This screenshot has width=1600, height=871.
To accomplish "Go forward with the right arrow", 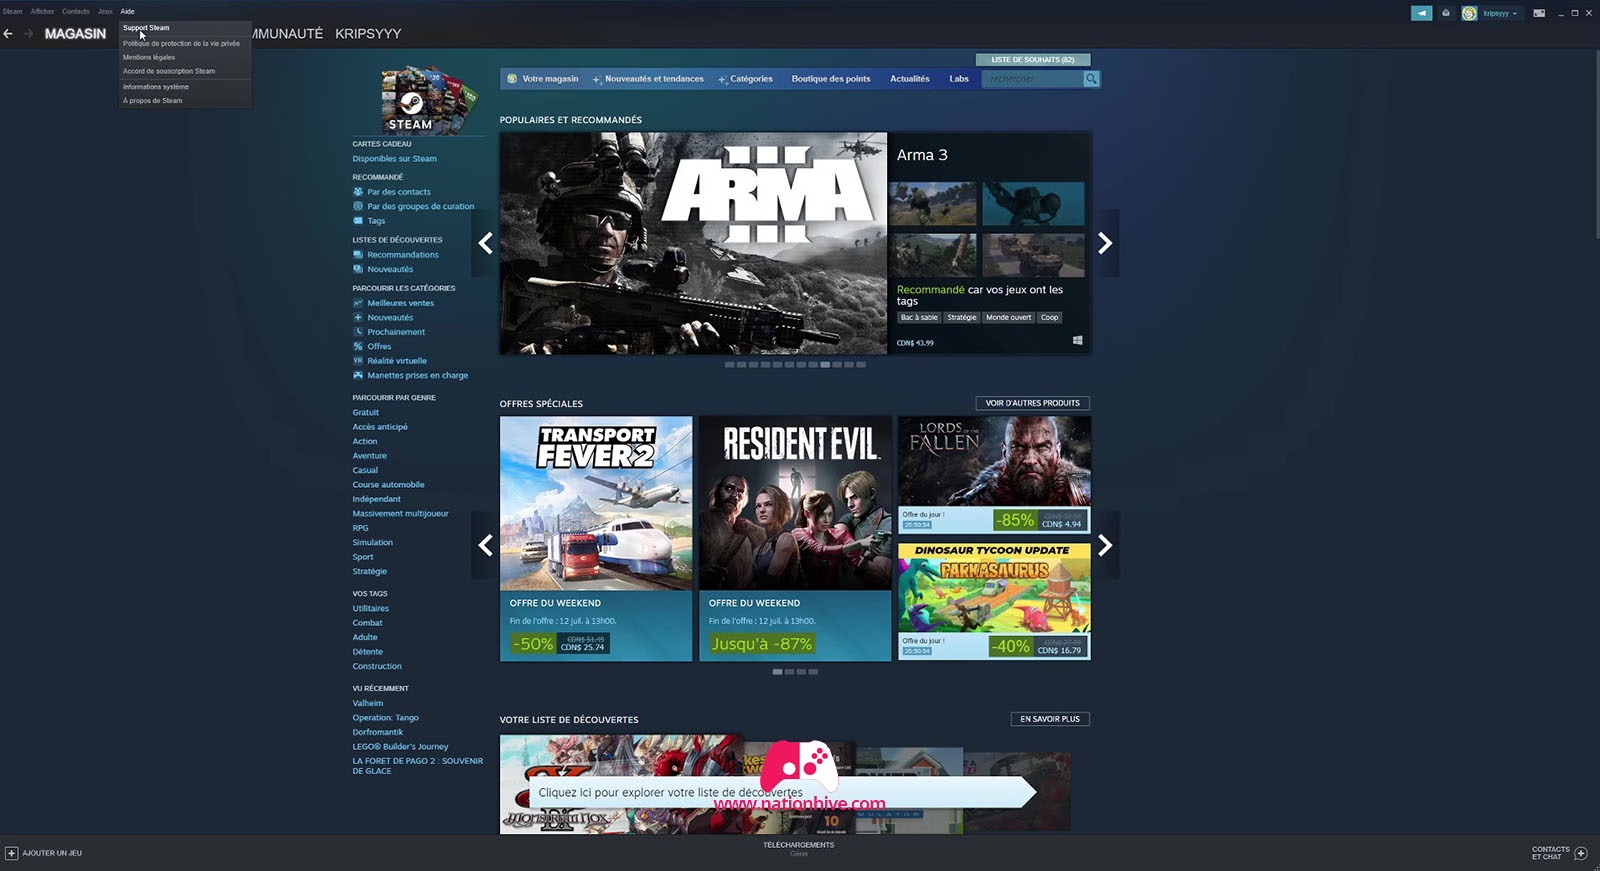I will tap(28, 34).
